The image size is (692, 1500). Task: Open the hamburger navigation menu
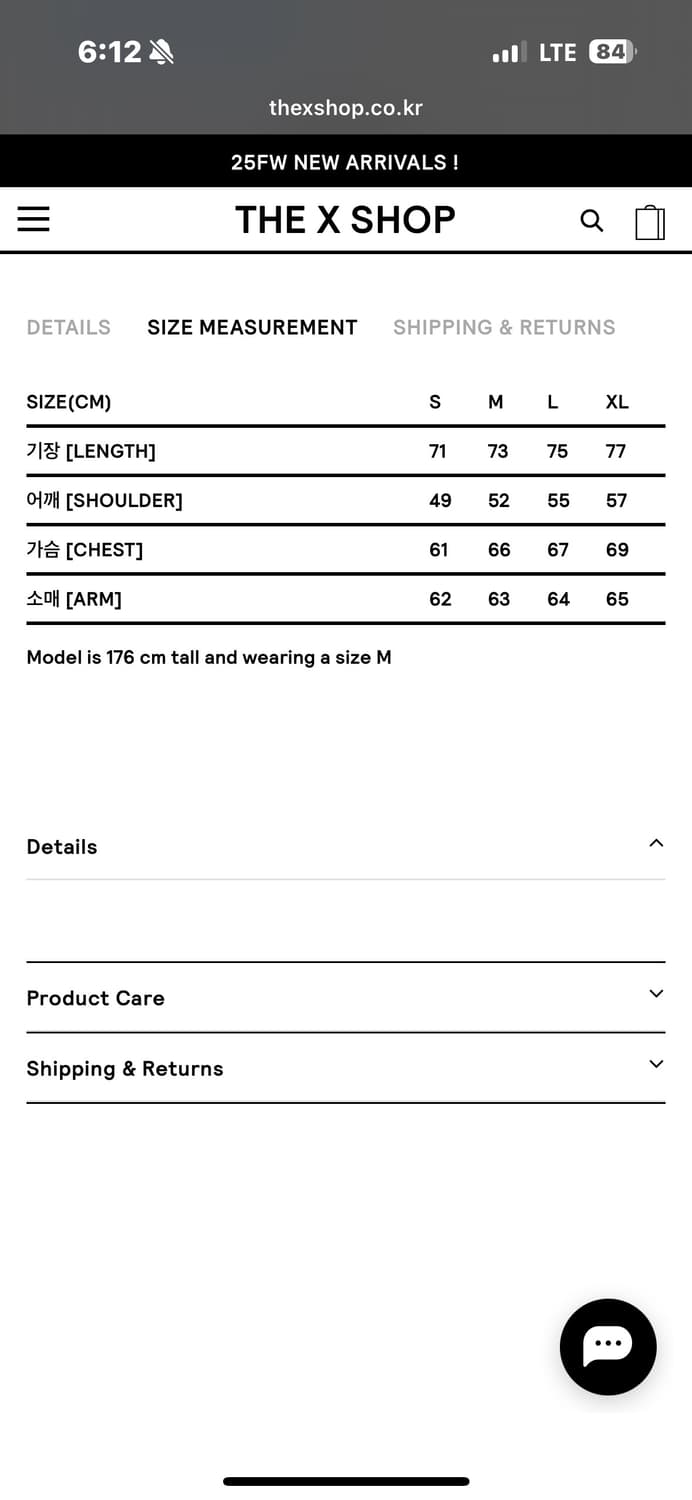click(33, 219)
